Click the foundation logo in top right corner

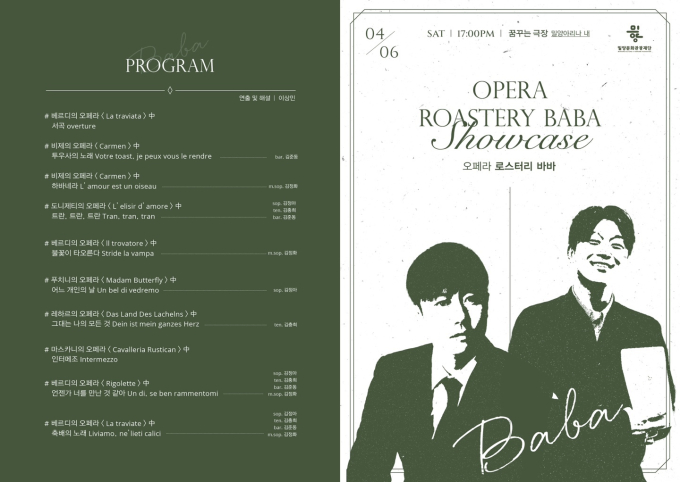(634, 38)
